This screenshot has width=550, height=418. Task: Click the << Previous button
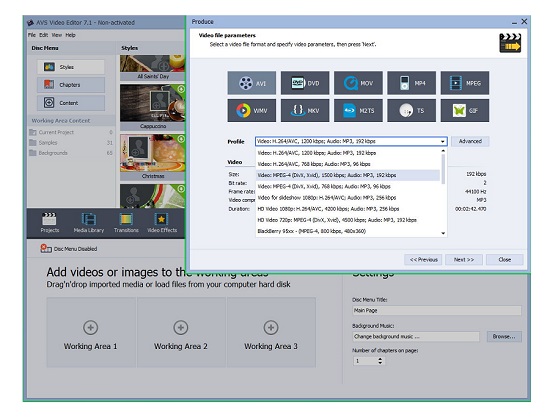point(423,260)
